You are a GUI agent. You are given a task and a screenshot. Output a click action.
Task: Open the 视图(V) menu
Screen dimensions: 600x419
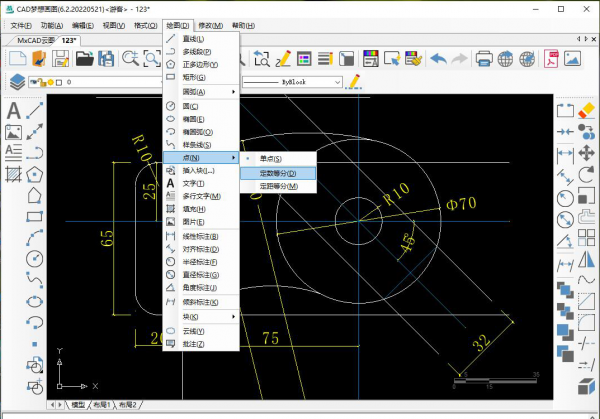click(114, 26)
